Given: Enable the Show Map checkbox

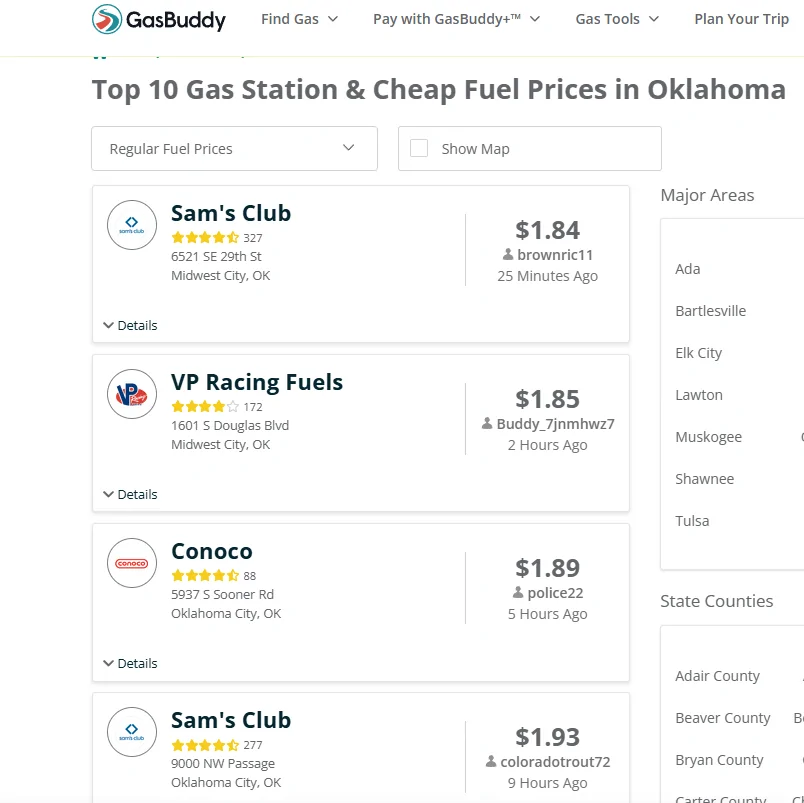Looking at the screenshot, I should click(419, 148).
